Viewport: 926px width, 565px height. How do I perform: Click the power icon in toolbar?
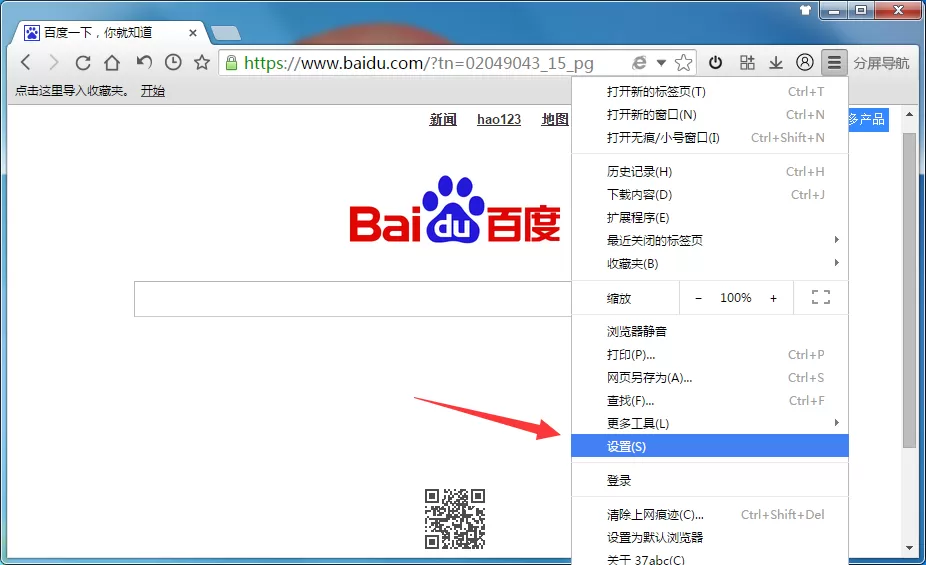(x=715, y=62)
